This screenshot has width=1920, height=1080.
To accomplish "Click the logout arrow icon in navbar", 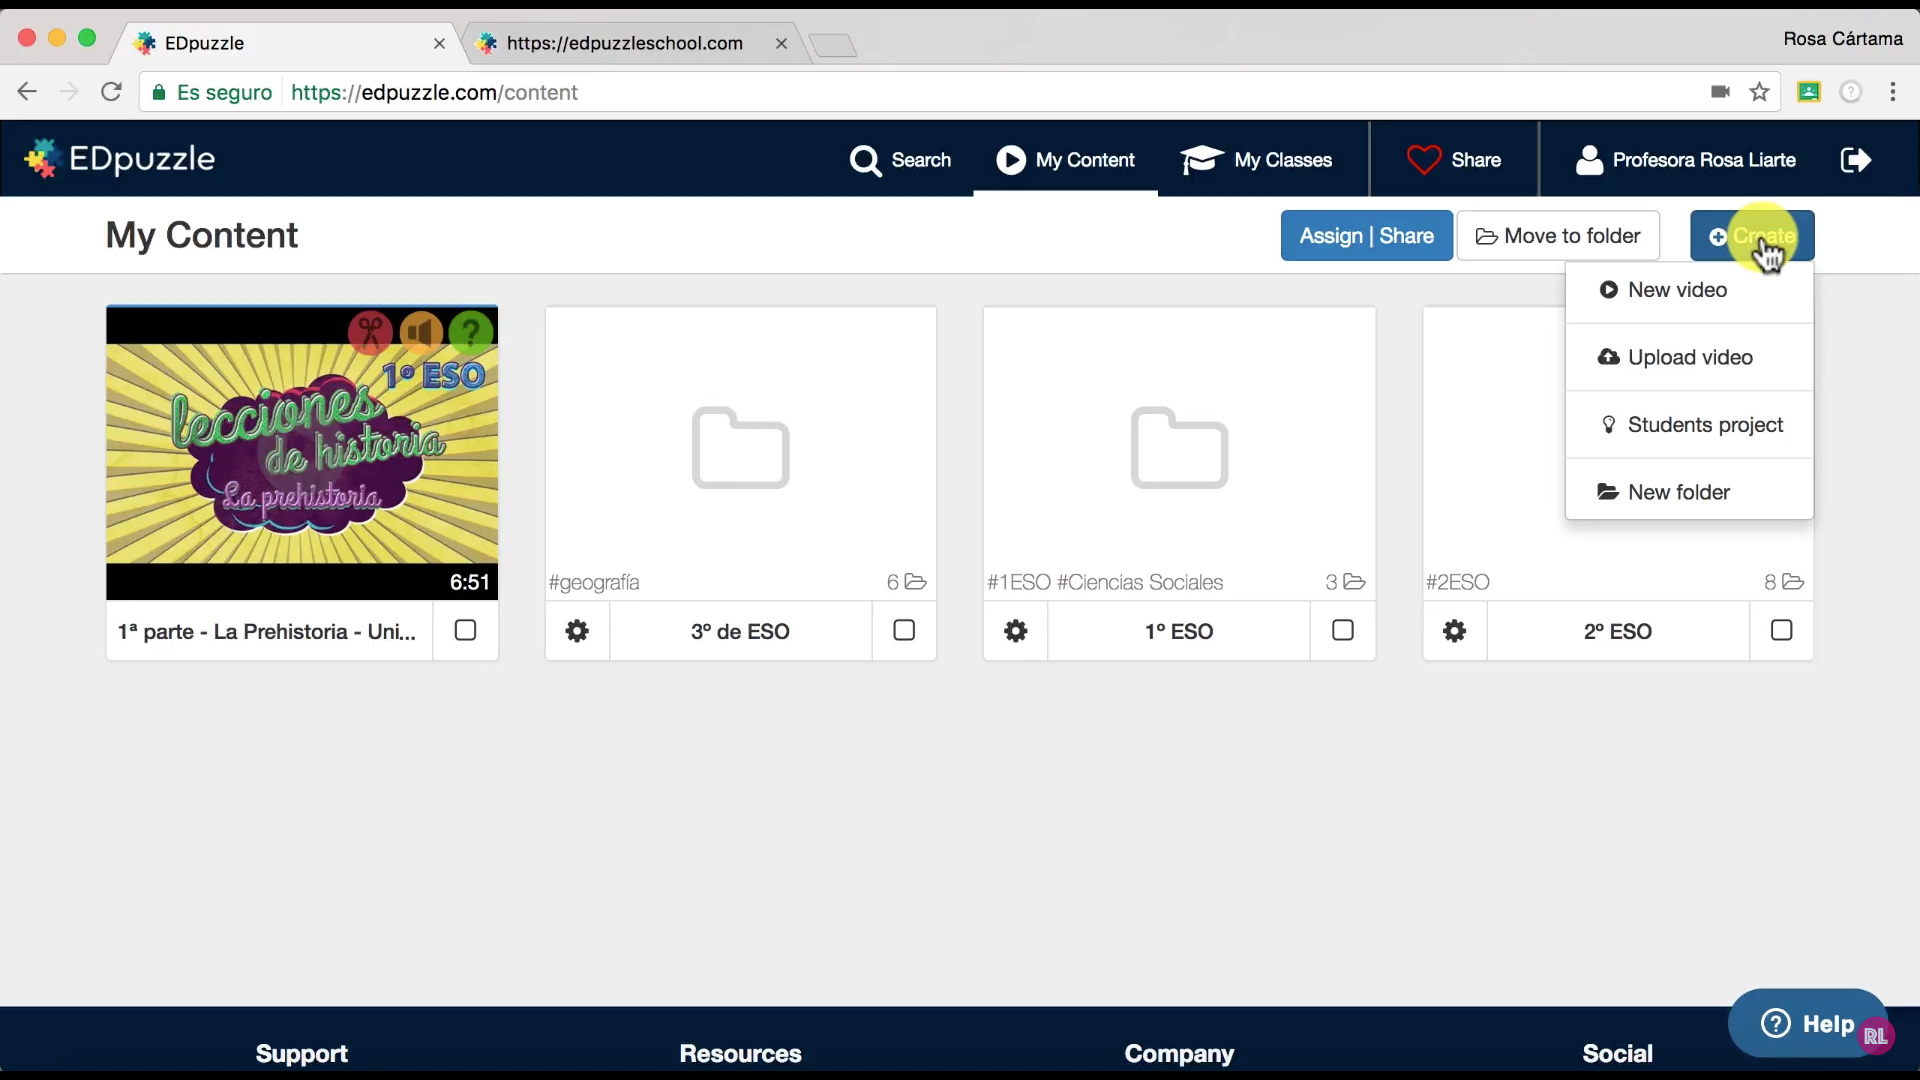I will tap(1855, 160).
